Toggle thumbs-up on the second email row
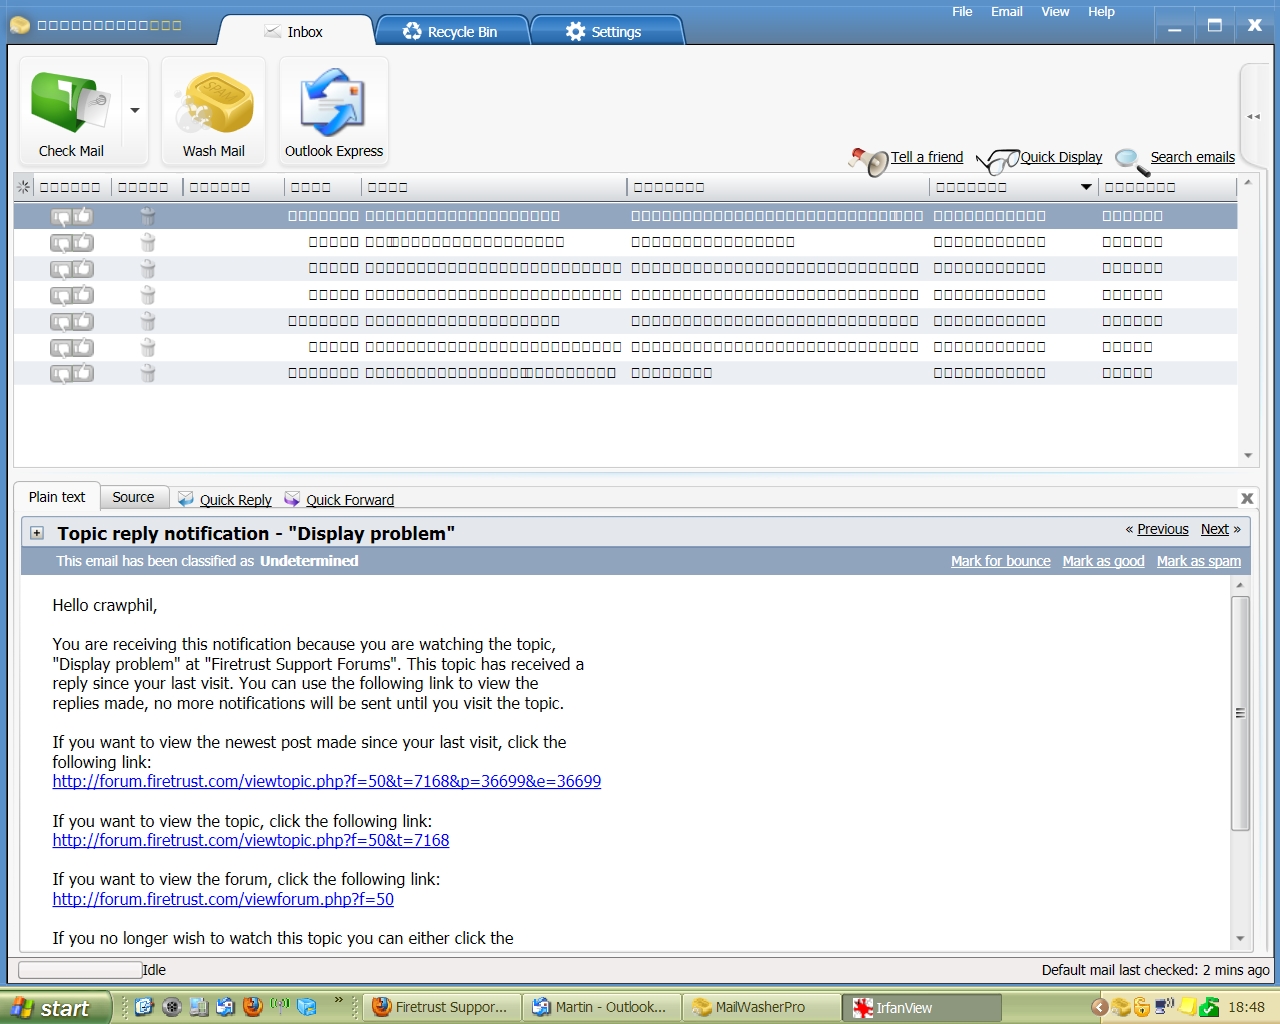 (83, 242)
